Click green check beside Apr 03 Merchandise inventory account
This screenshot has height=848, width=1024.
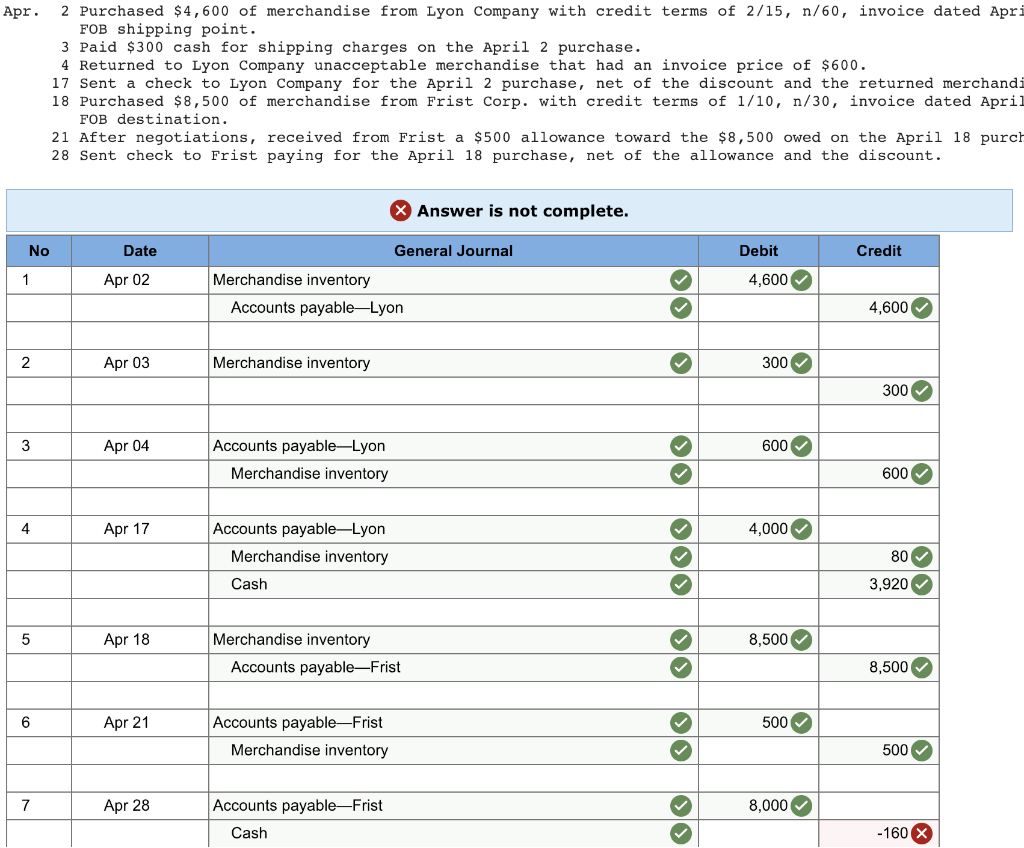[680, 363]
